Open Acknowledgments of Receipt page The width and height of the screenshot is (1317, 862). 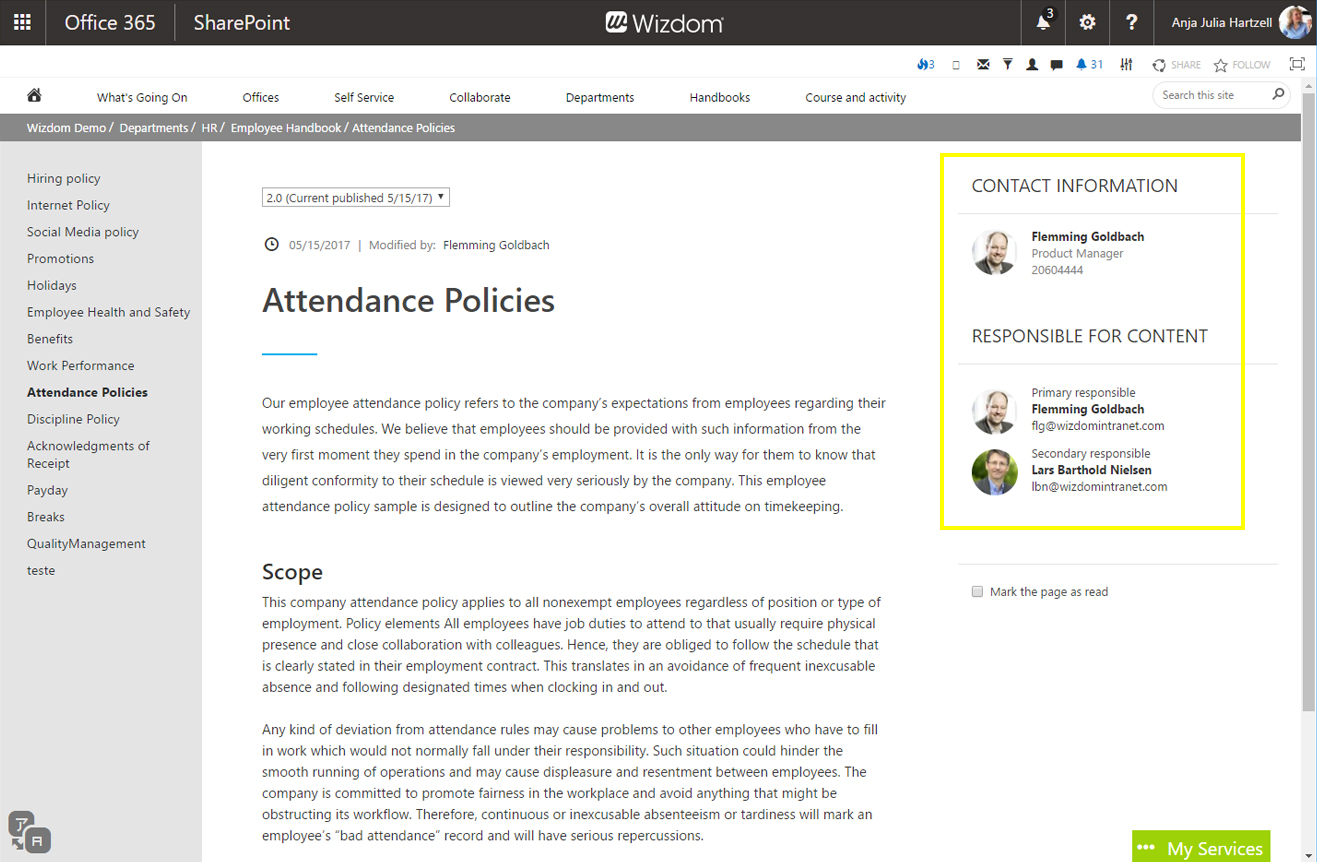pyautogui.click(x=88, y=455)
